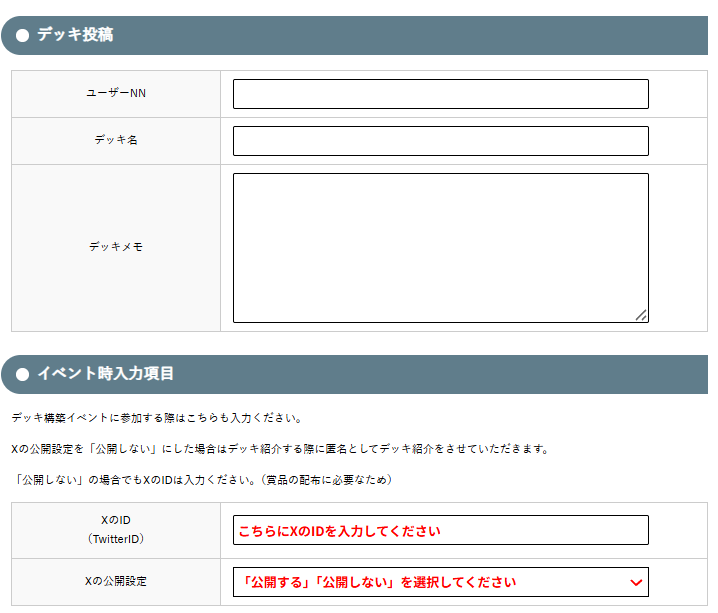Click the 匿名としてデッキ紹介 notice text line
Viewport: 718px width, 613px height.
tap(280, 449)
